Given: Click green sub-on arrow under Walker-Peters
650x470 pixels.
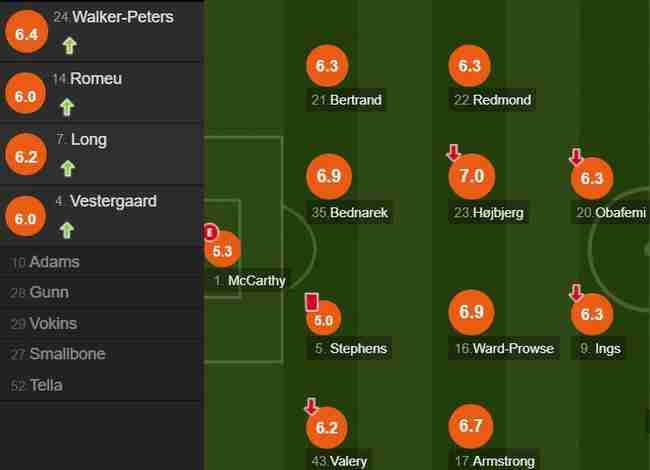Looking at the screenshot, I should coord(70,46).
